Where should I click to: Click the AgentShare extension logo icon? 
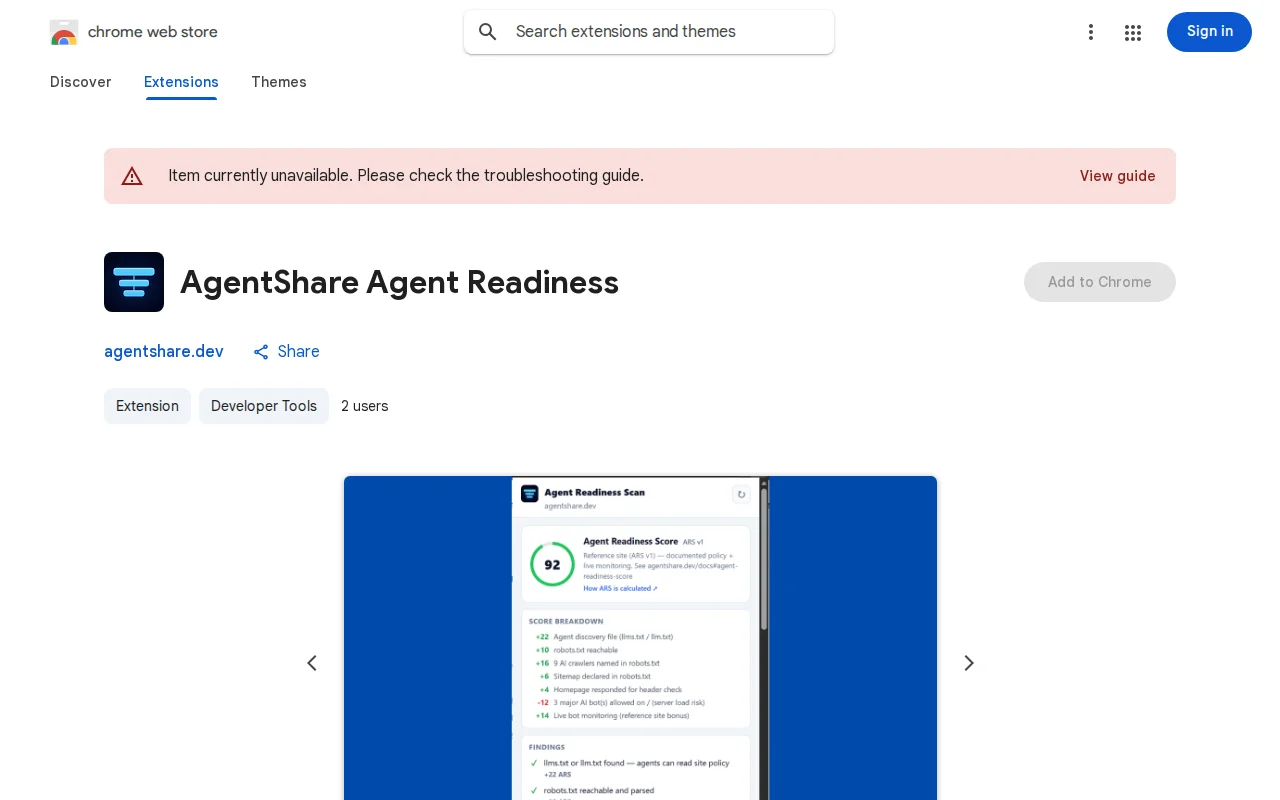134,282
